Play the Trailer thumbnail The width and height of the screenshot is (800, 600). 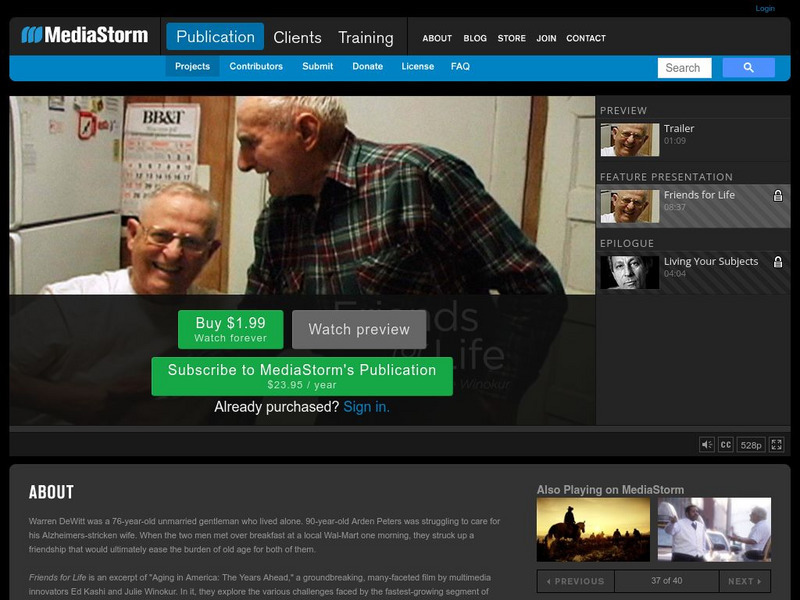(x=630, y=140)
